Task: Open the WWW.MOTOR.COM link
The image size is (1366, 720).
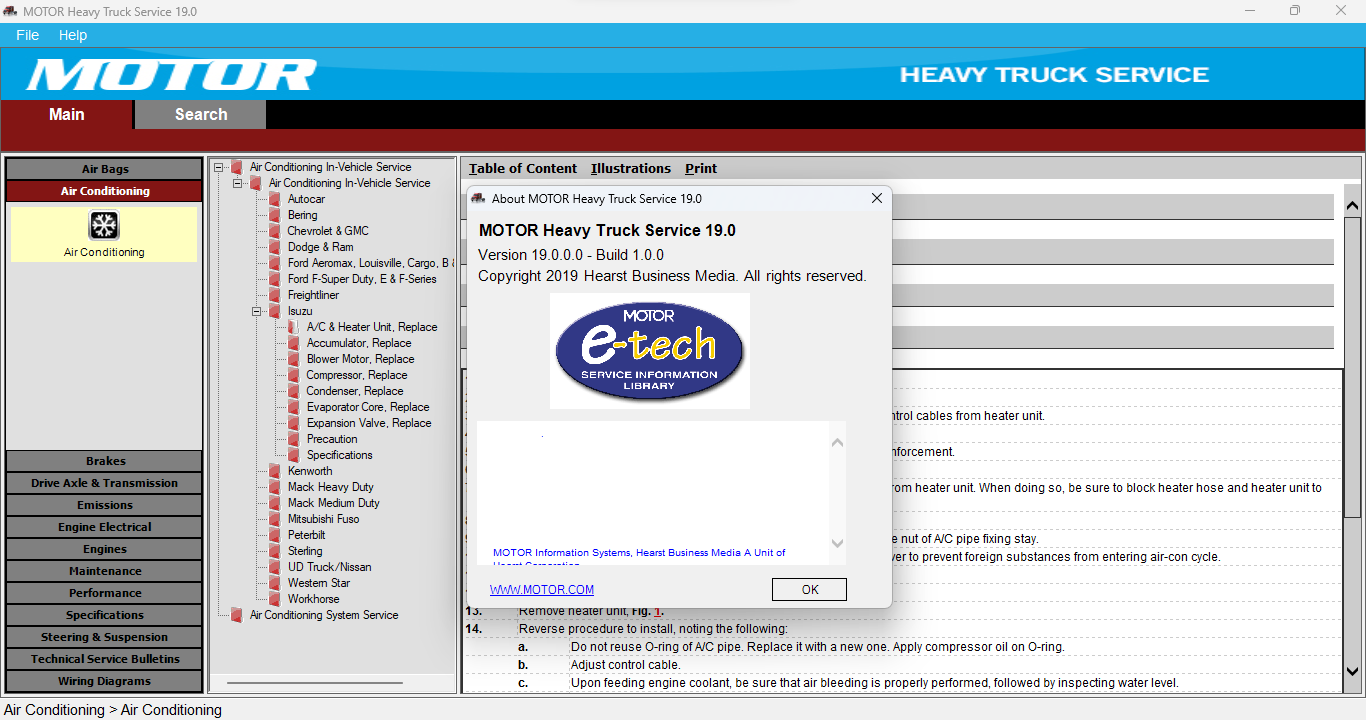Action: pyautogui.click(x=542, y=590)
